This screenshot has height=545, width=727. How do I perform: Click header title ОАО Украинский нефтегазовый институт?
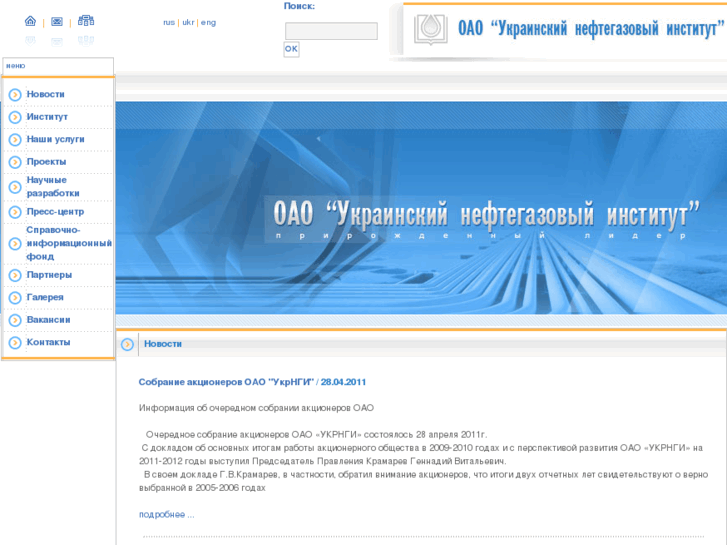(x=591, y=28)
